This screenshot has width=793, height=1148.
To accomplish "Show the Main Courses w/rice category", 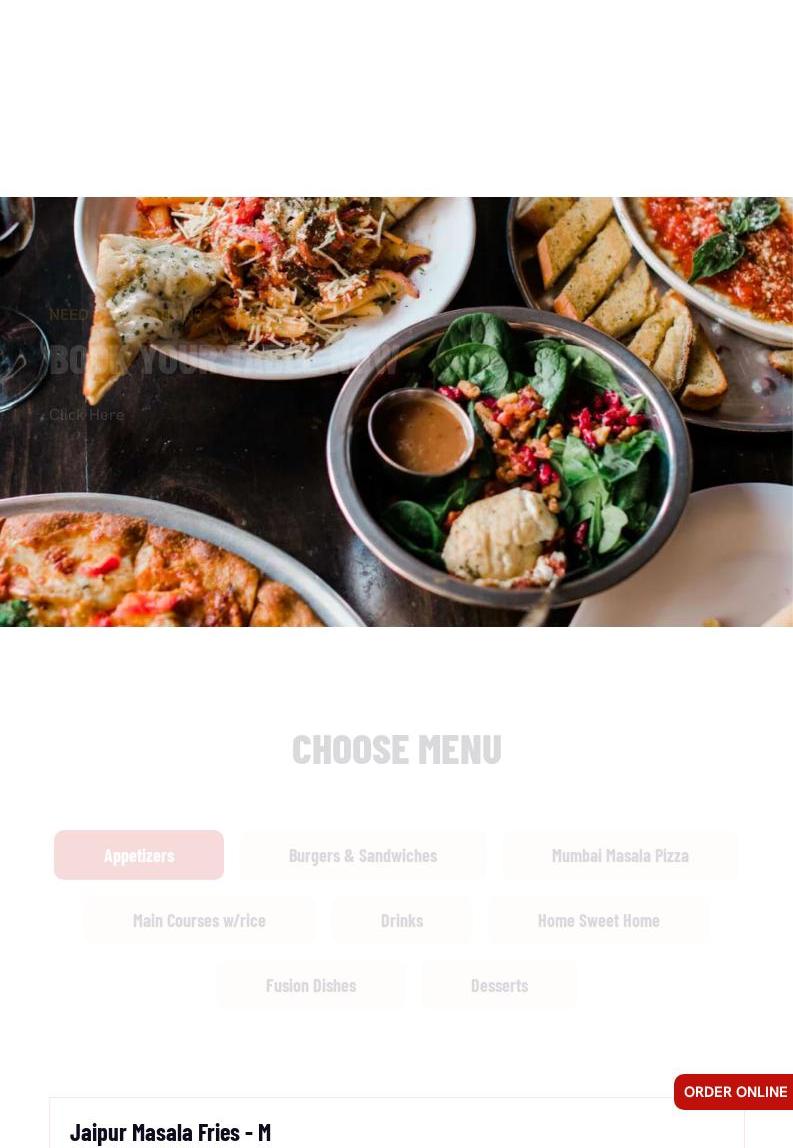I will [199, 920].
